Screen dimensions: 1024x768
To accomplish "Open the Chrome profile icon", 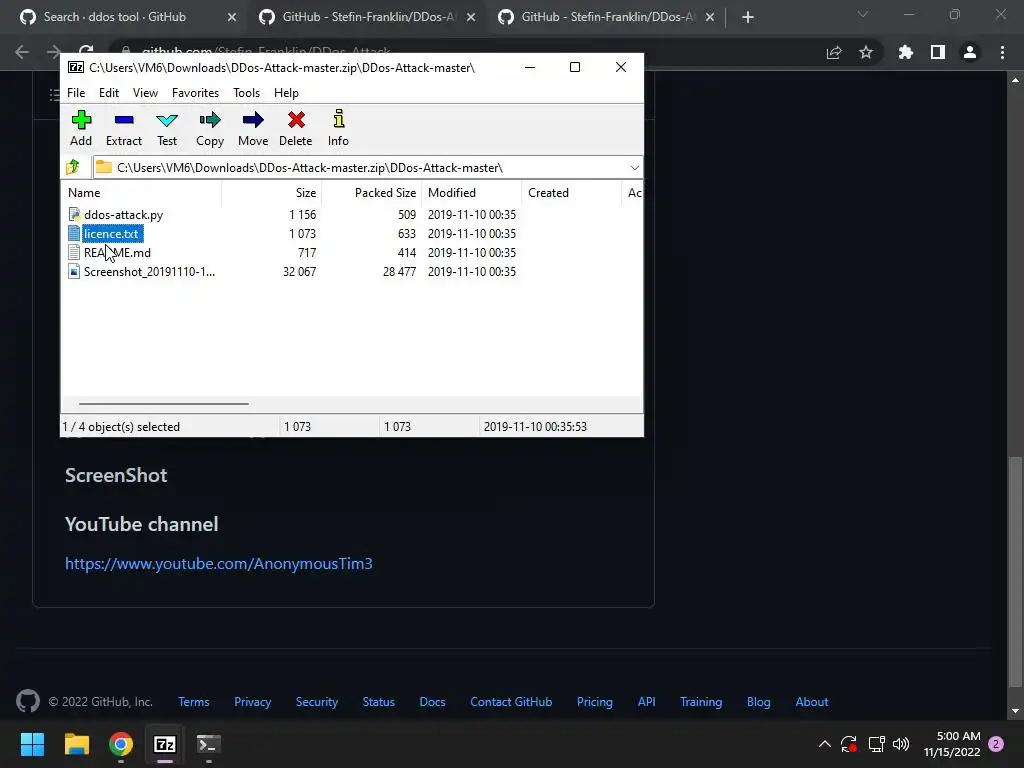I will tap(970, 52).
